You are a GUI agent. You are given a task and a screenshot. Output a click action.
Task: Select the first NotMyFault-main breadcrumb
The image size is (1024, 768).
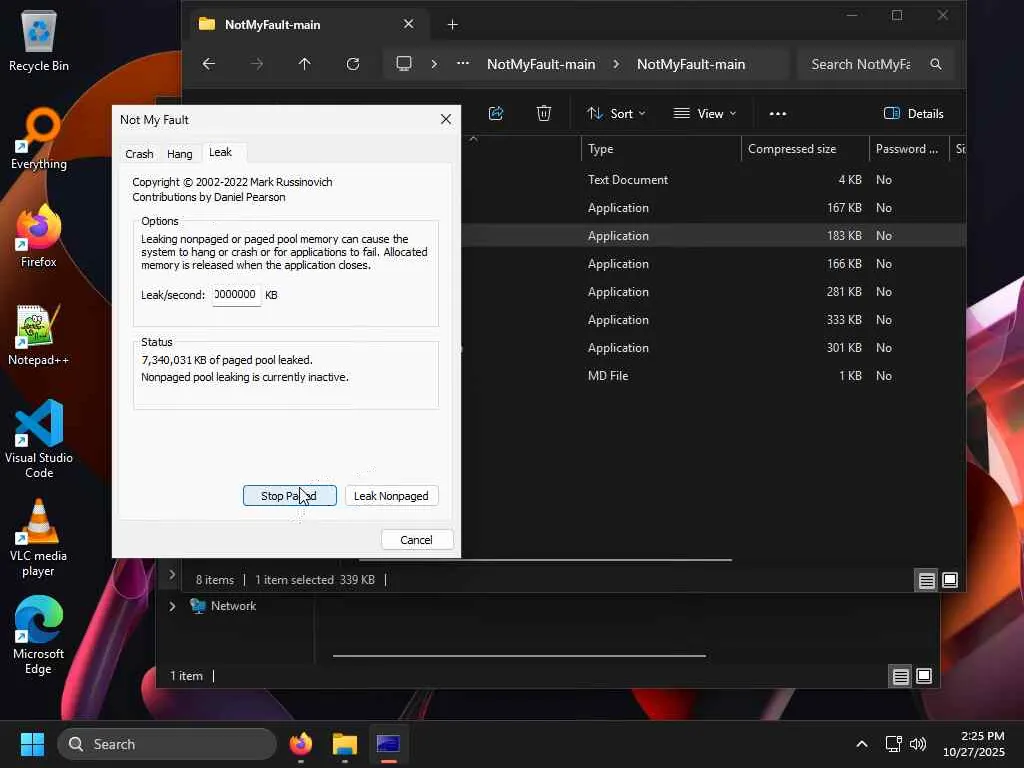point(541,64)
